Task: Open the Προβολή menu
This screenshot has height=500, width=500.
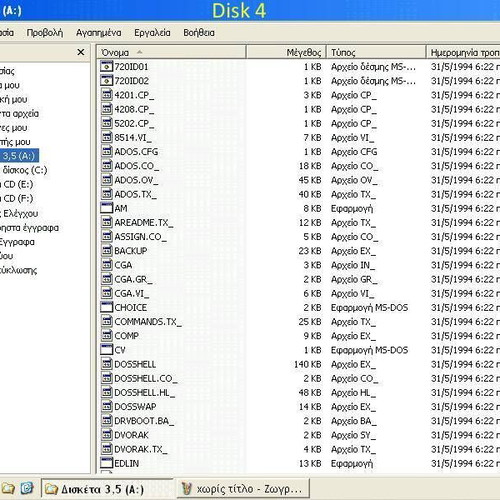Action: [x=45, y=33]
